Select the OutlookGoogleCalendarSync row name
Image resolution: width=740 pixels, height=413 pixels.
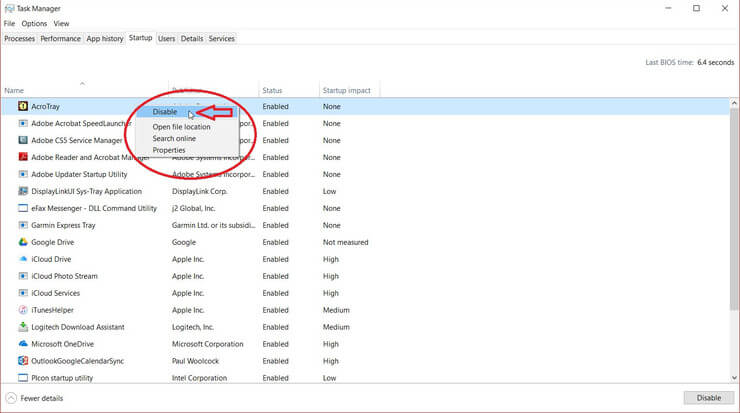pos(77,361)
